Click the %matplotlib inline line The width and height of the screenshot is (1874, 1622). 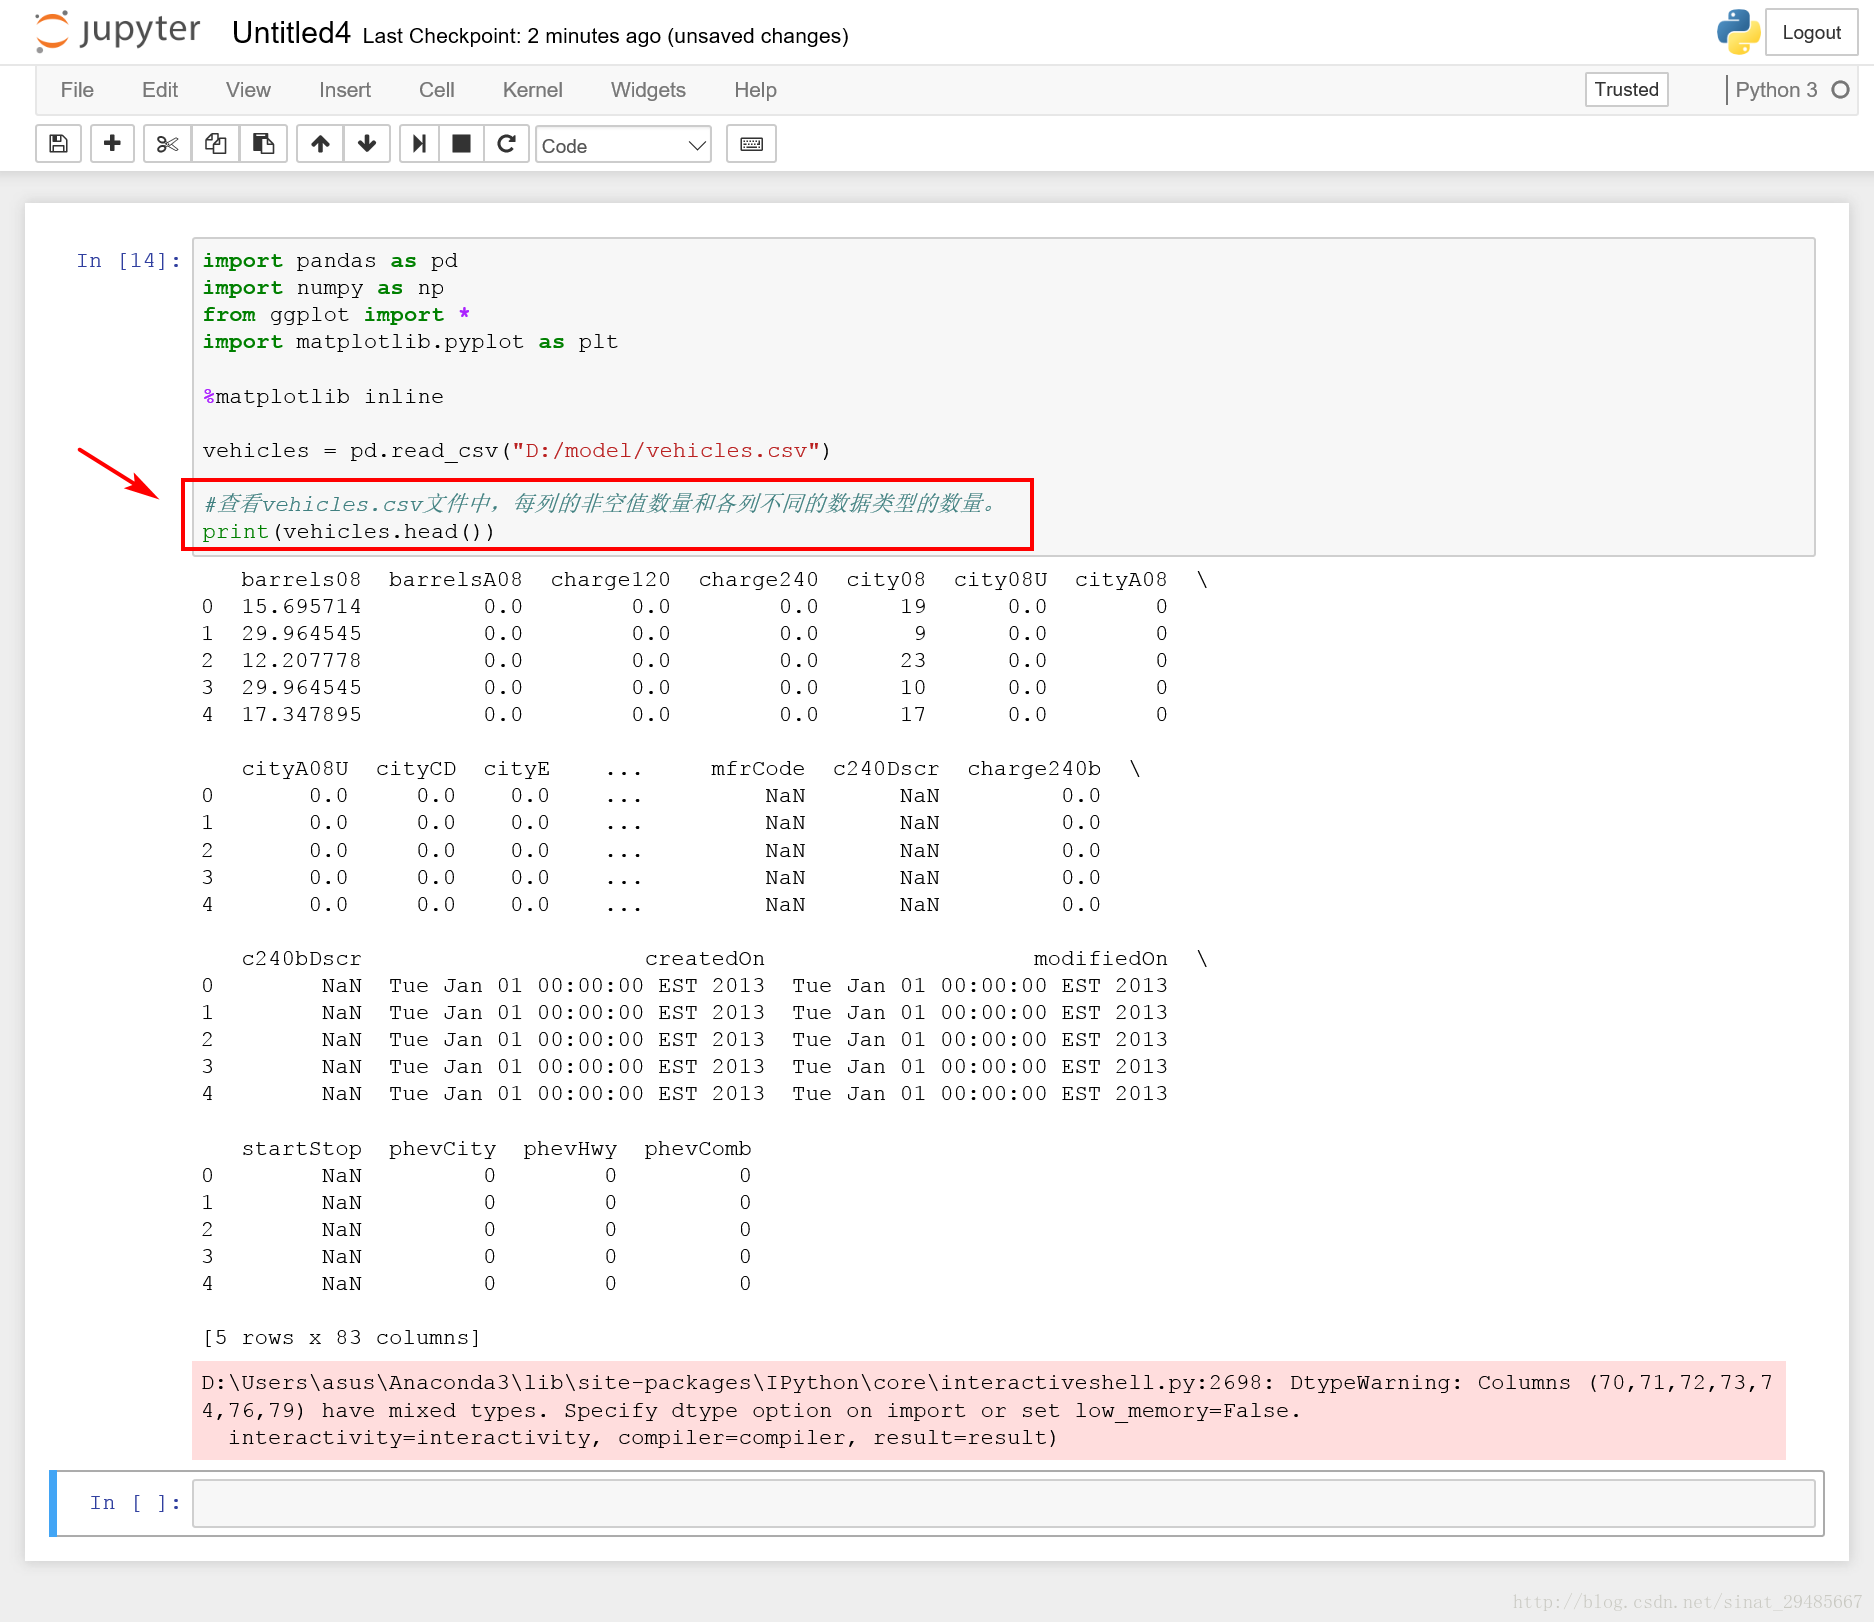click(323, 397)
